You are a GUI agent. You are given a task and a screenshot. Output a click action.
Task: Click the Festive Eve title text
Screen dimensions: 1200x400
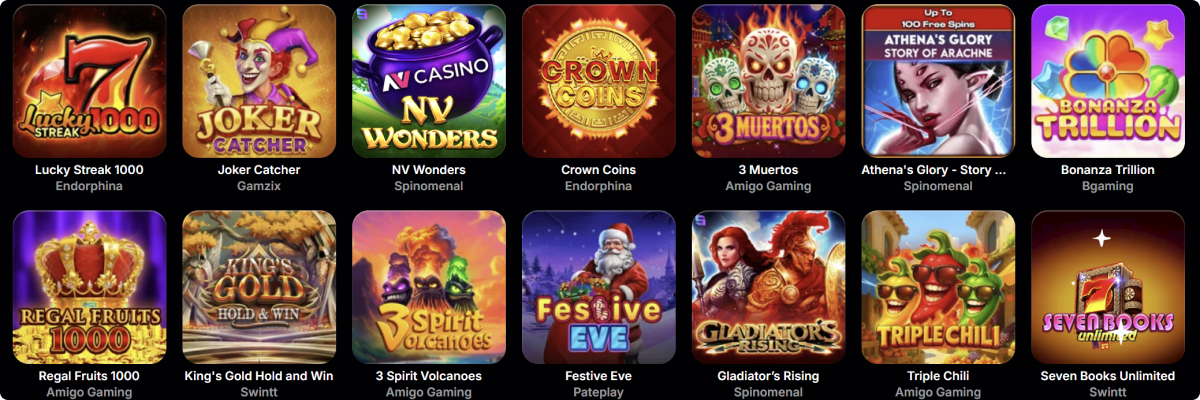pos(598,376)
